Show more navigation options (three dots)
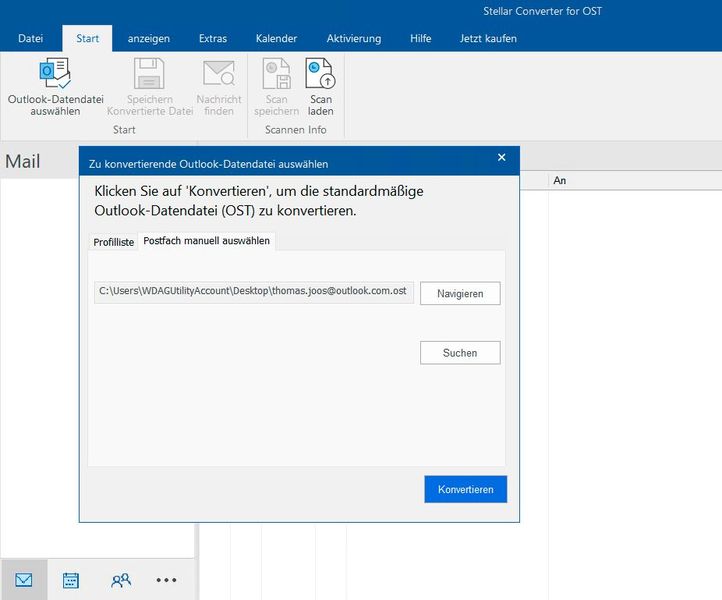 pyautogui.click(x=166, y=580)
